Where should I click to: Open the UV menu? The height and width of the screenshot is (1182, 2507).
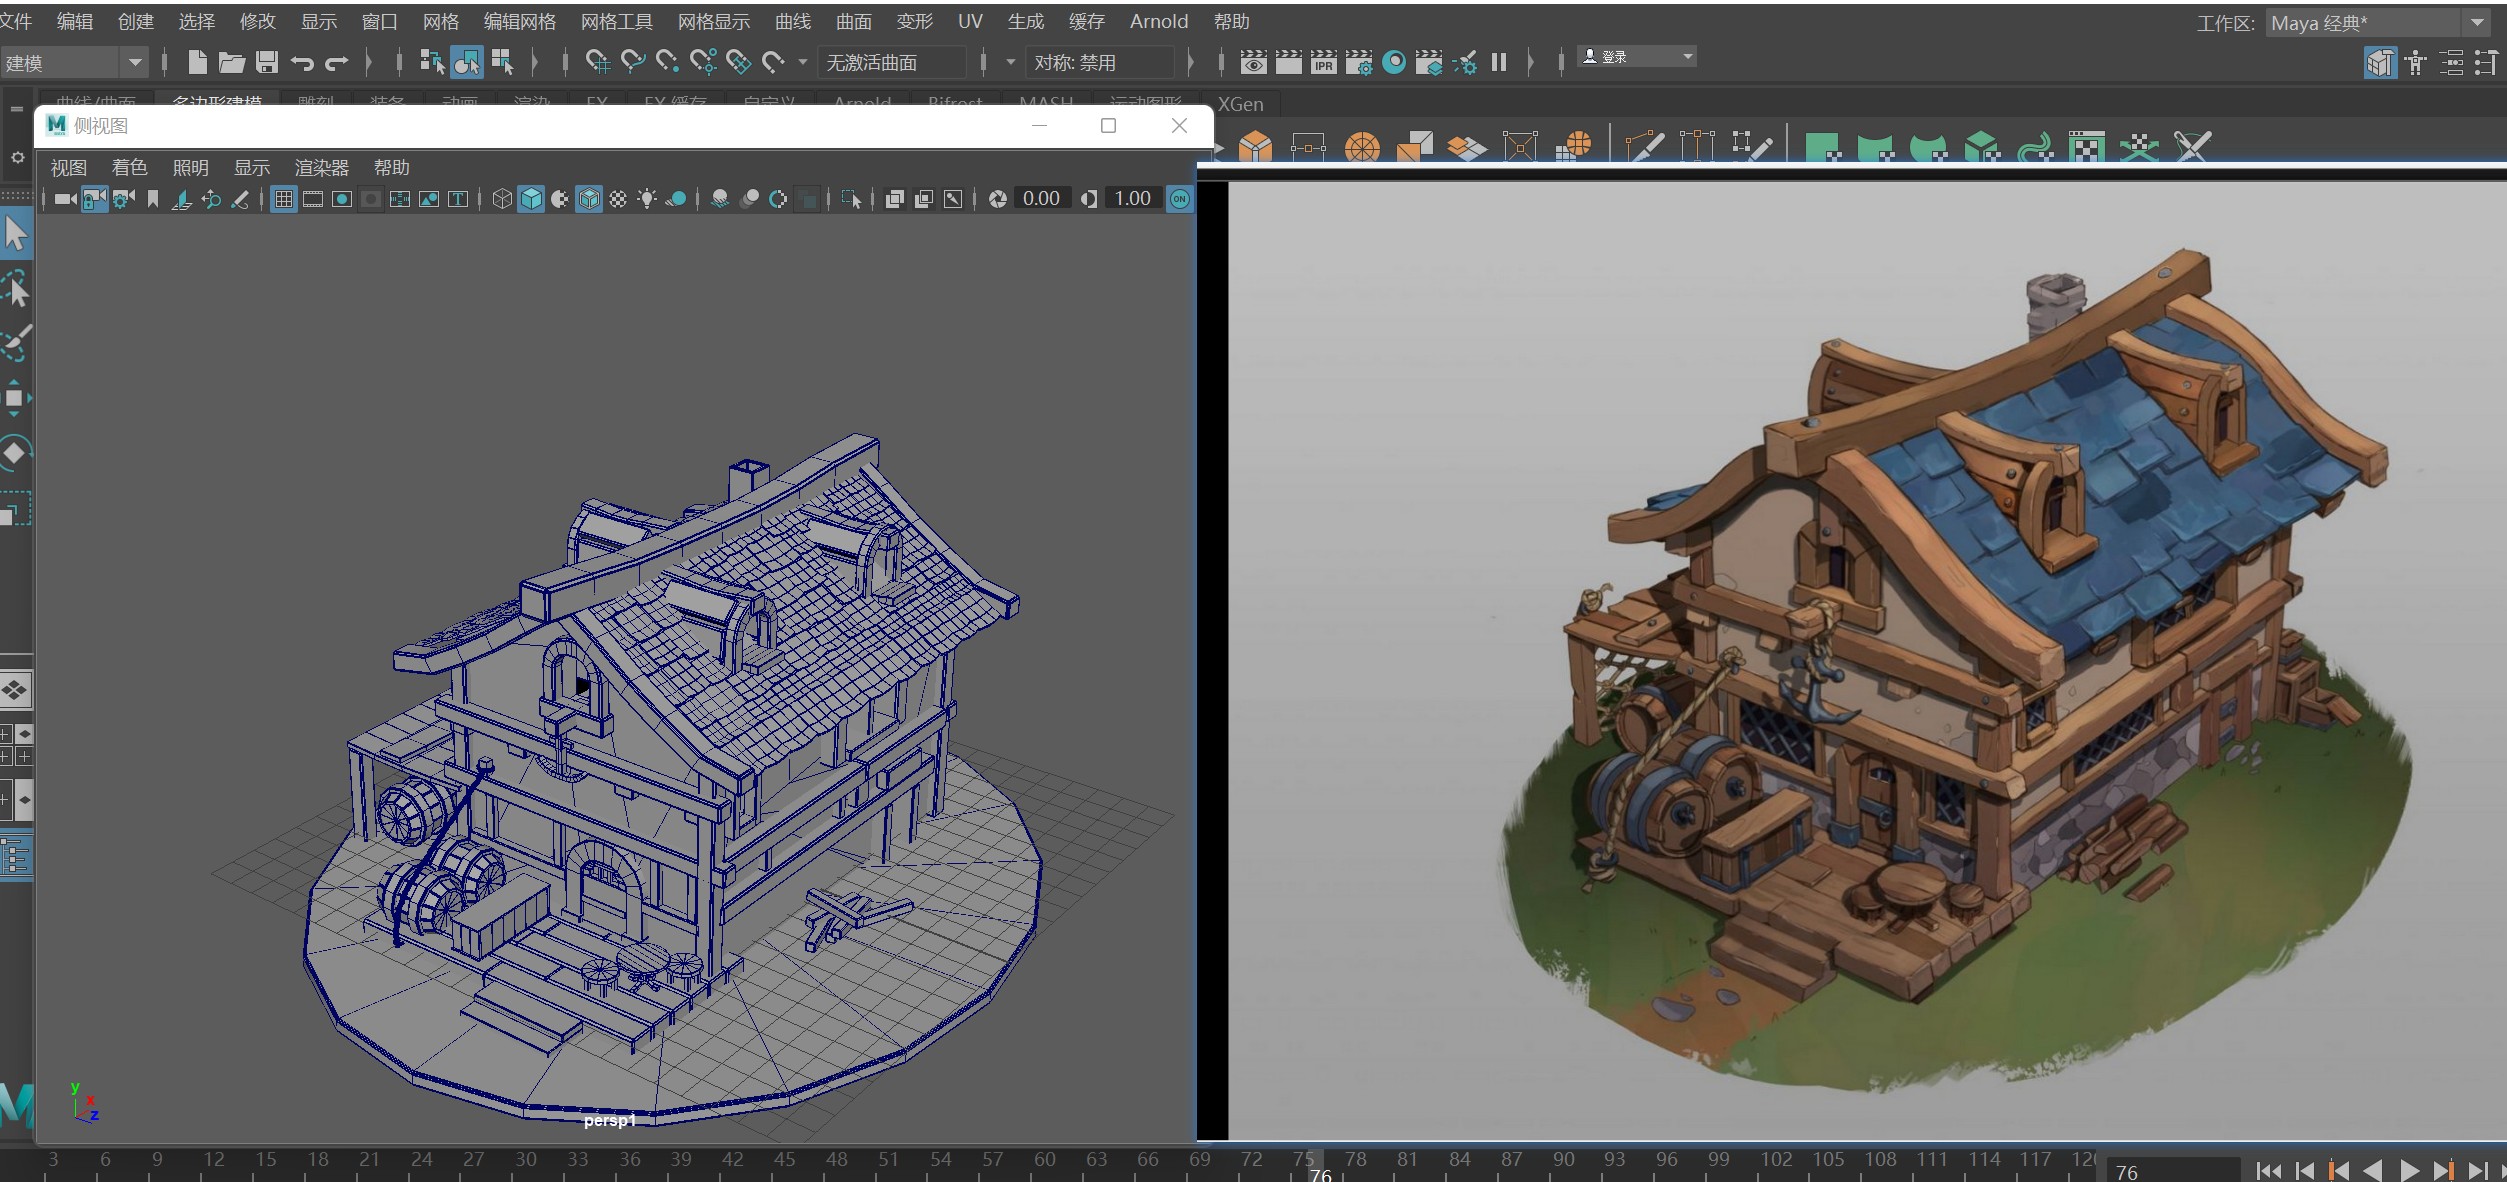(x=970, y=22)
